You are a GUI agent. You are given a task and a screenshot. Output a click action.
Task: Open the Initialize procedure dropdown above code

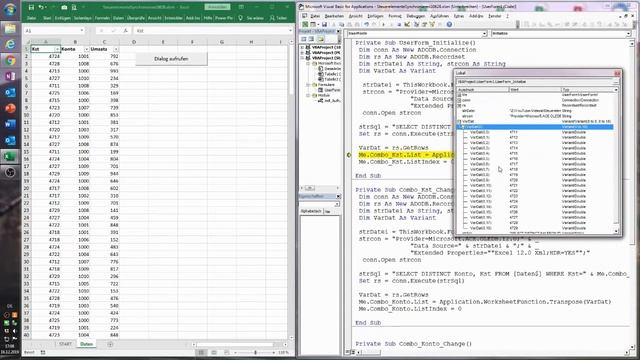point(628,33)
